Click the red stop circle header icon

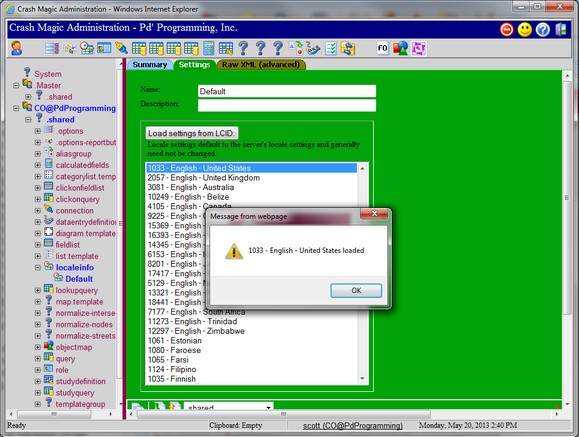[x=507, y=30]
